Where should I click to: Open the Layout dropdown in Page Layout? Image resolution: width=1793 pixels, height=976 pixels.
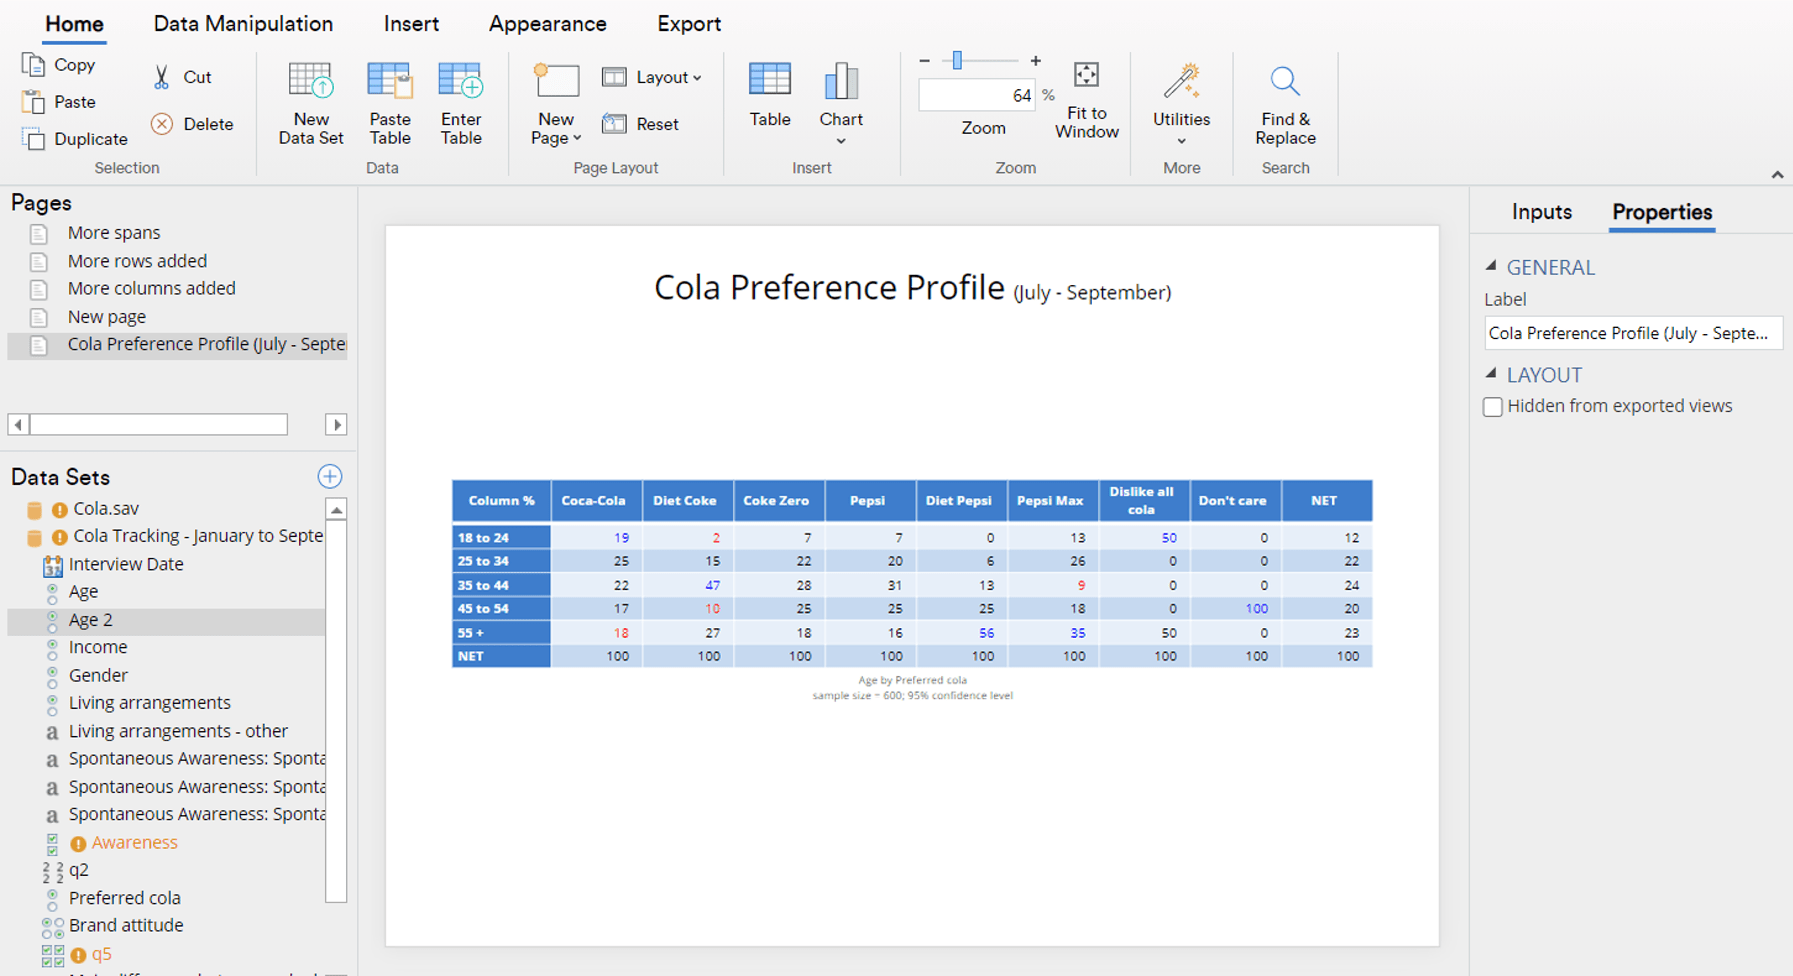tap(652, 77)
